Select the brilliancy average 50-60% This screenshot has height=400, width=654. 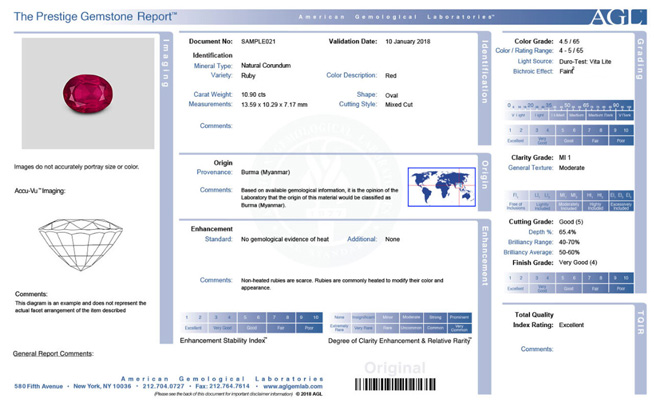coord(569,252)
